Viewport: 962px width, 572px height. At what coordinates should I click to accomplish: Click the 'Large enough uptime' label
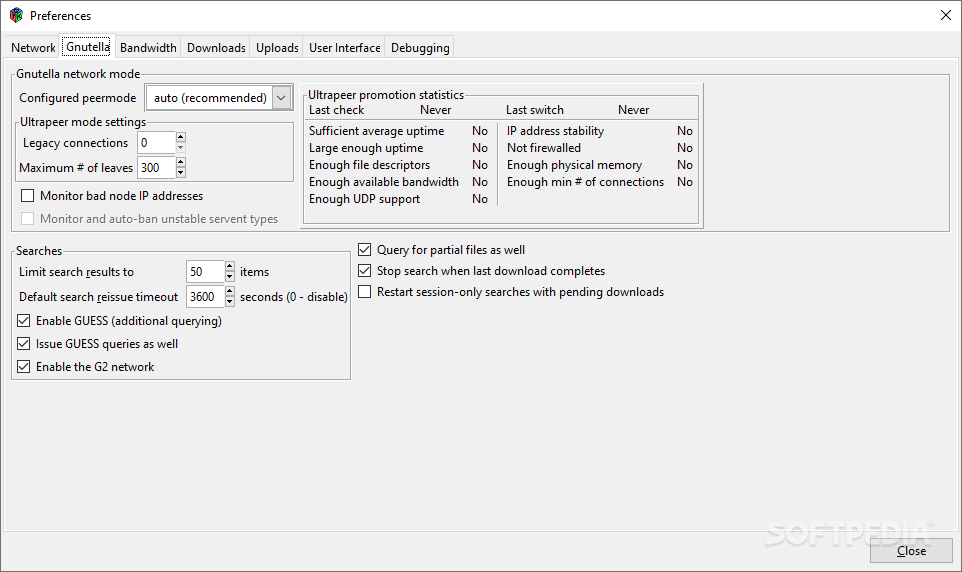(366, 148)
